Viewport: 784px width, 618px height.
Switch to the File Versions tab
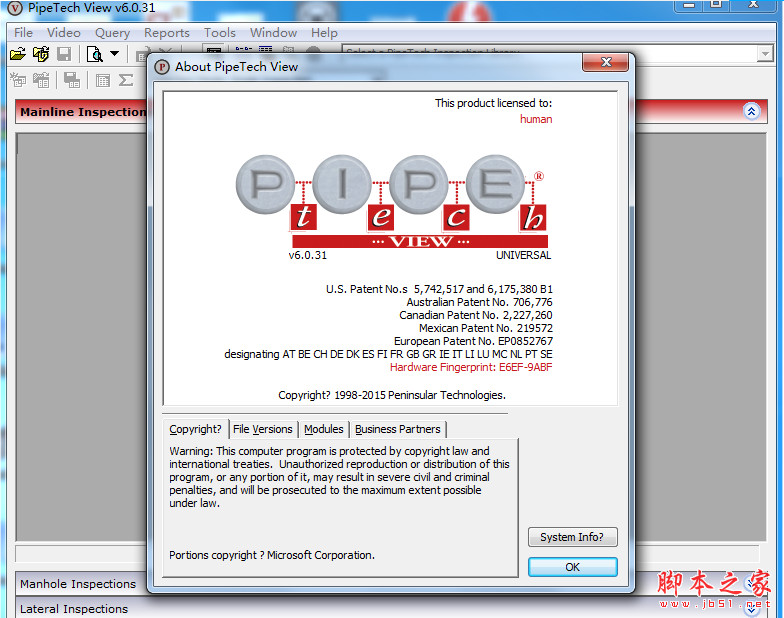pyautogui.click(x=262, y=429)
